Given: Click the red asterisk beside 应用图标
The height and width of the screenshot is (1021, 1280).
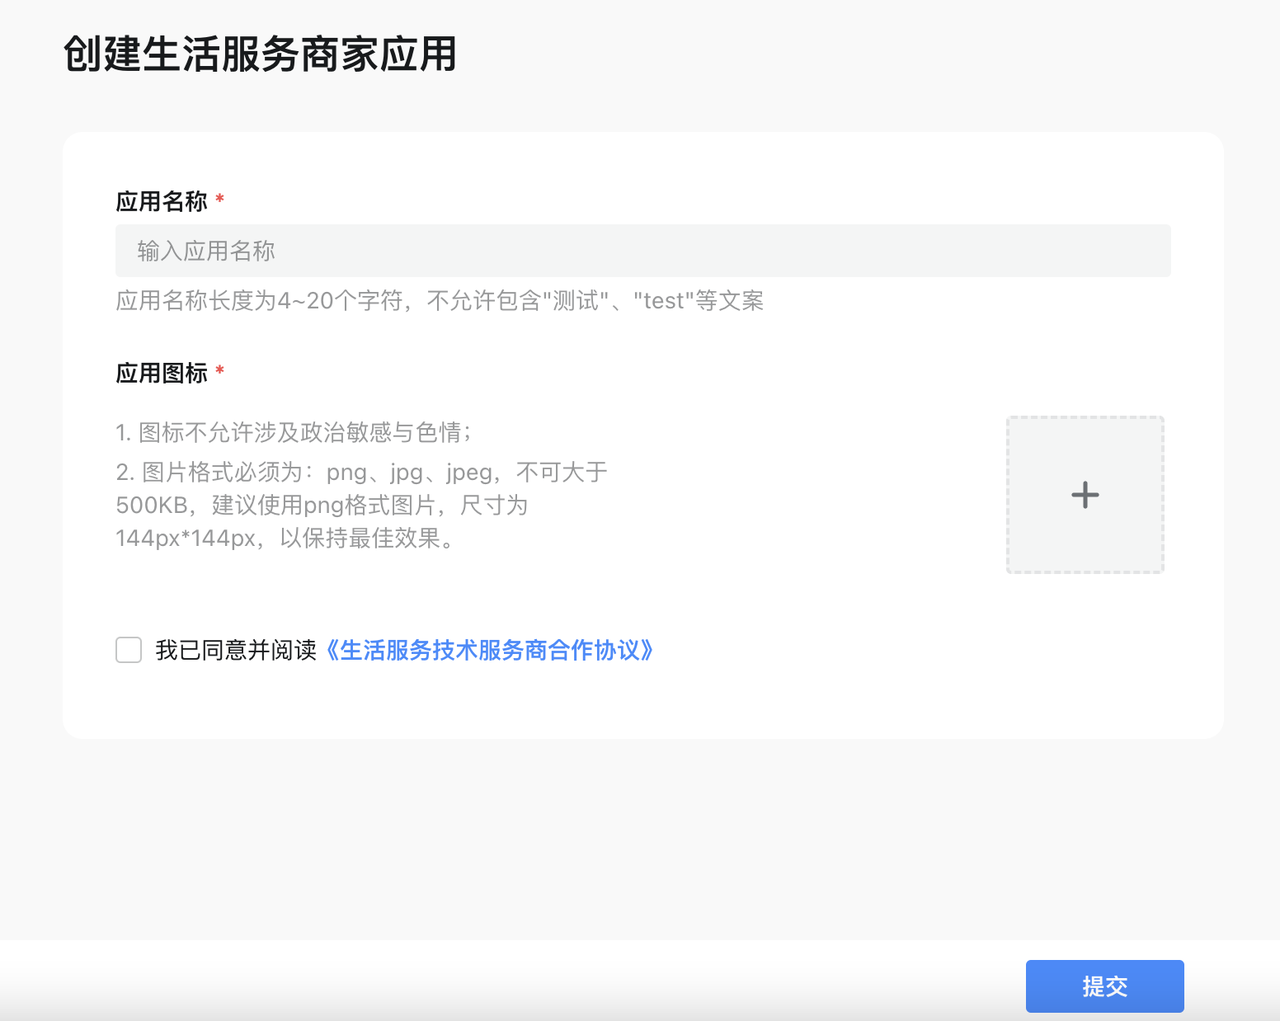Looking at the screenshot, I should tap(220, 372).
